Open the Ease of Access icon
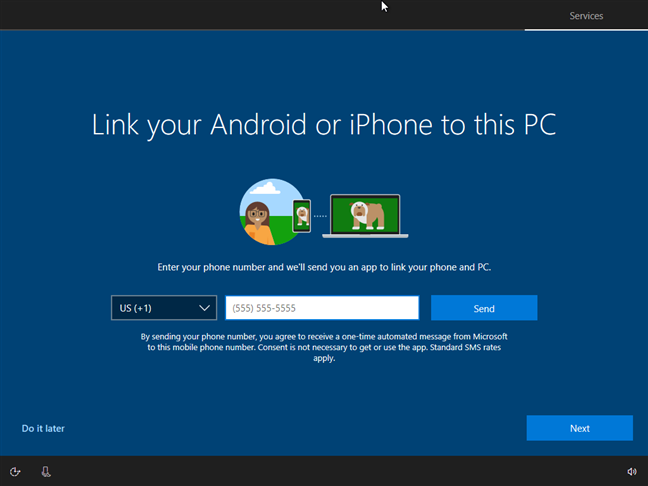648x486 pixels. [x=15, y=472]
